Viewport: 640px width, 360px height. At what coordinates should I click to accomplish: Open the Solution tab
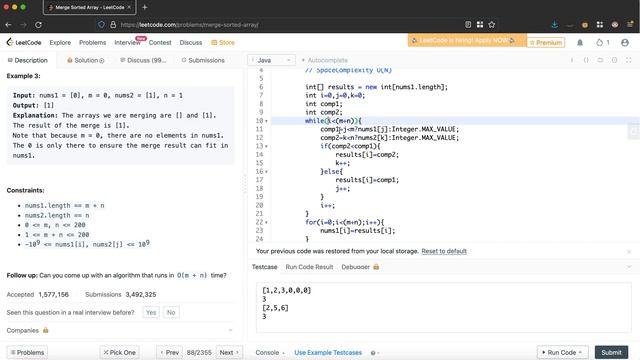pos(85,60)
